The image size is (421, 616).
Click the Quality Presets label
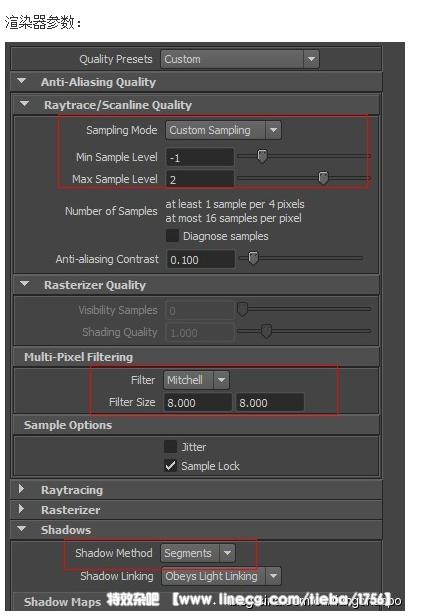[116, 59]
